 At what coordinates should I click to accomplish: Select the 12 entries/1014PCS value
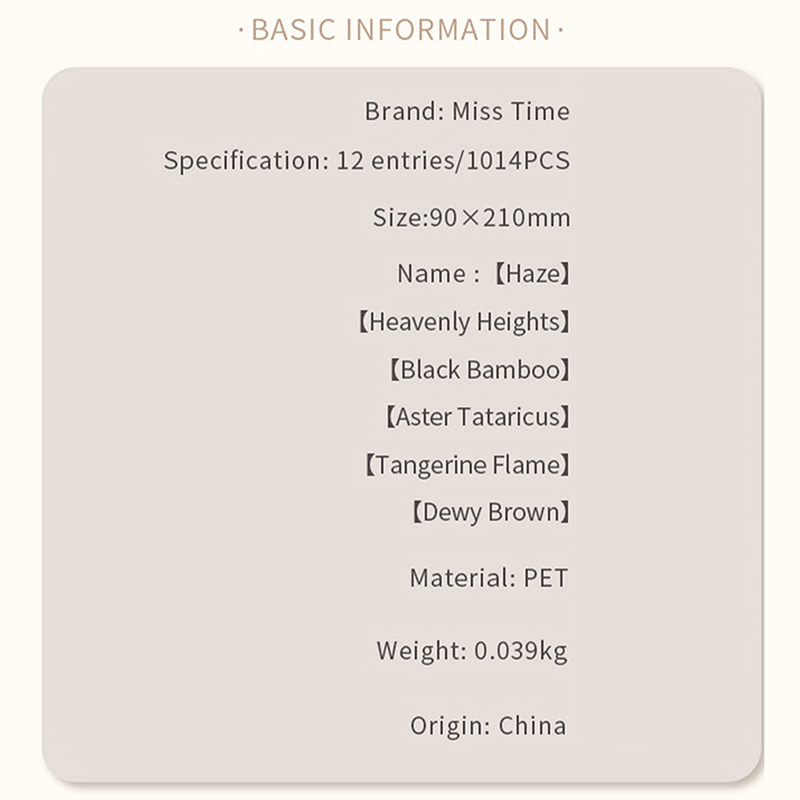pos(449,160)
